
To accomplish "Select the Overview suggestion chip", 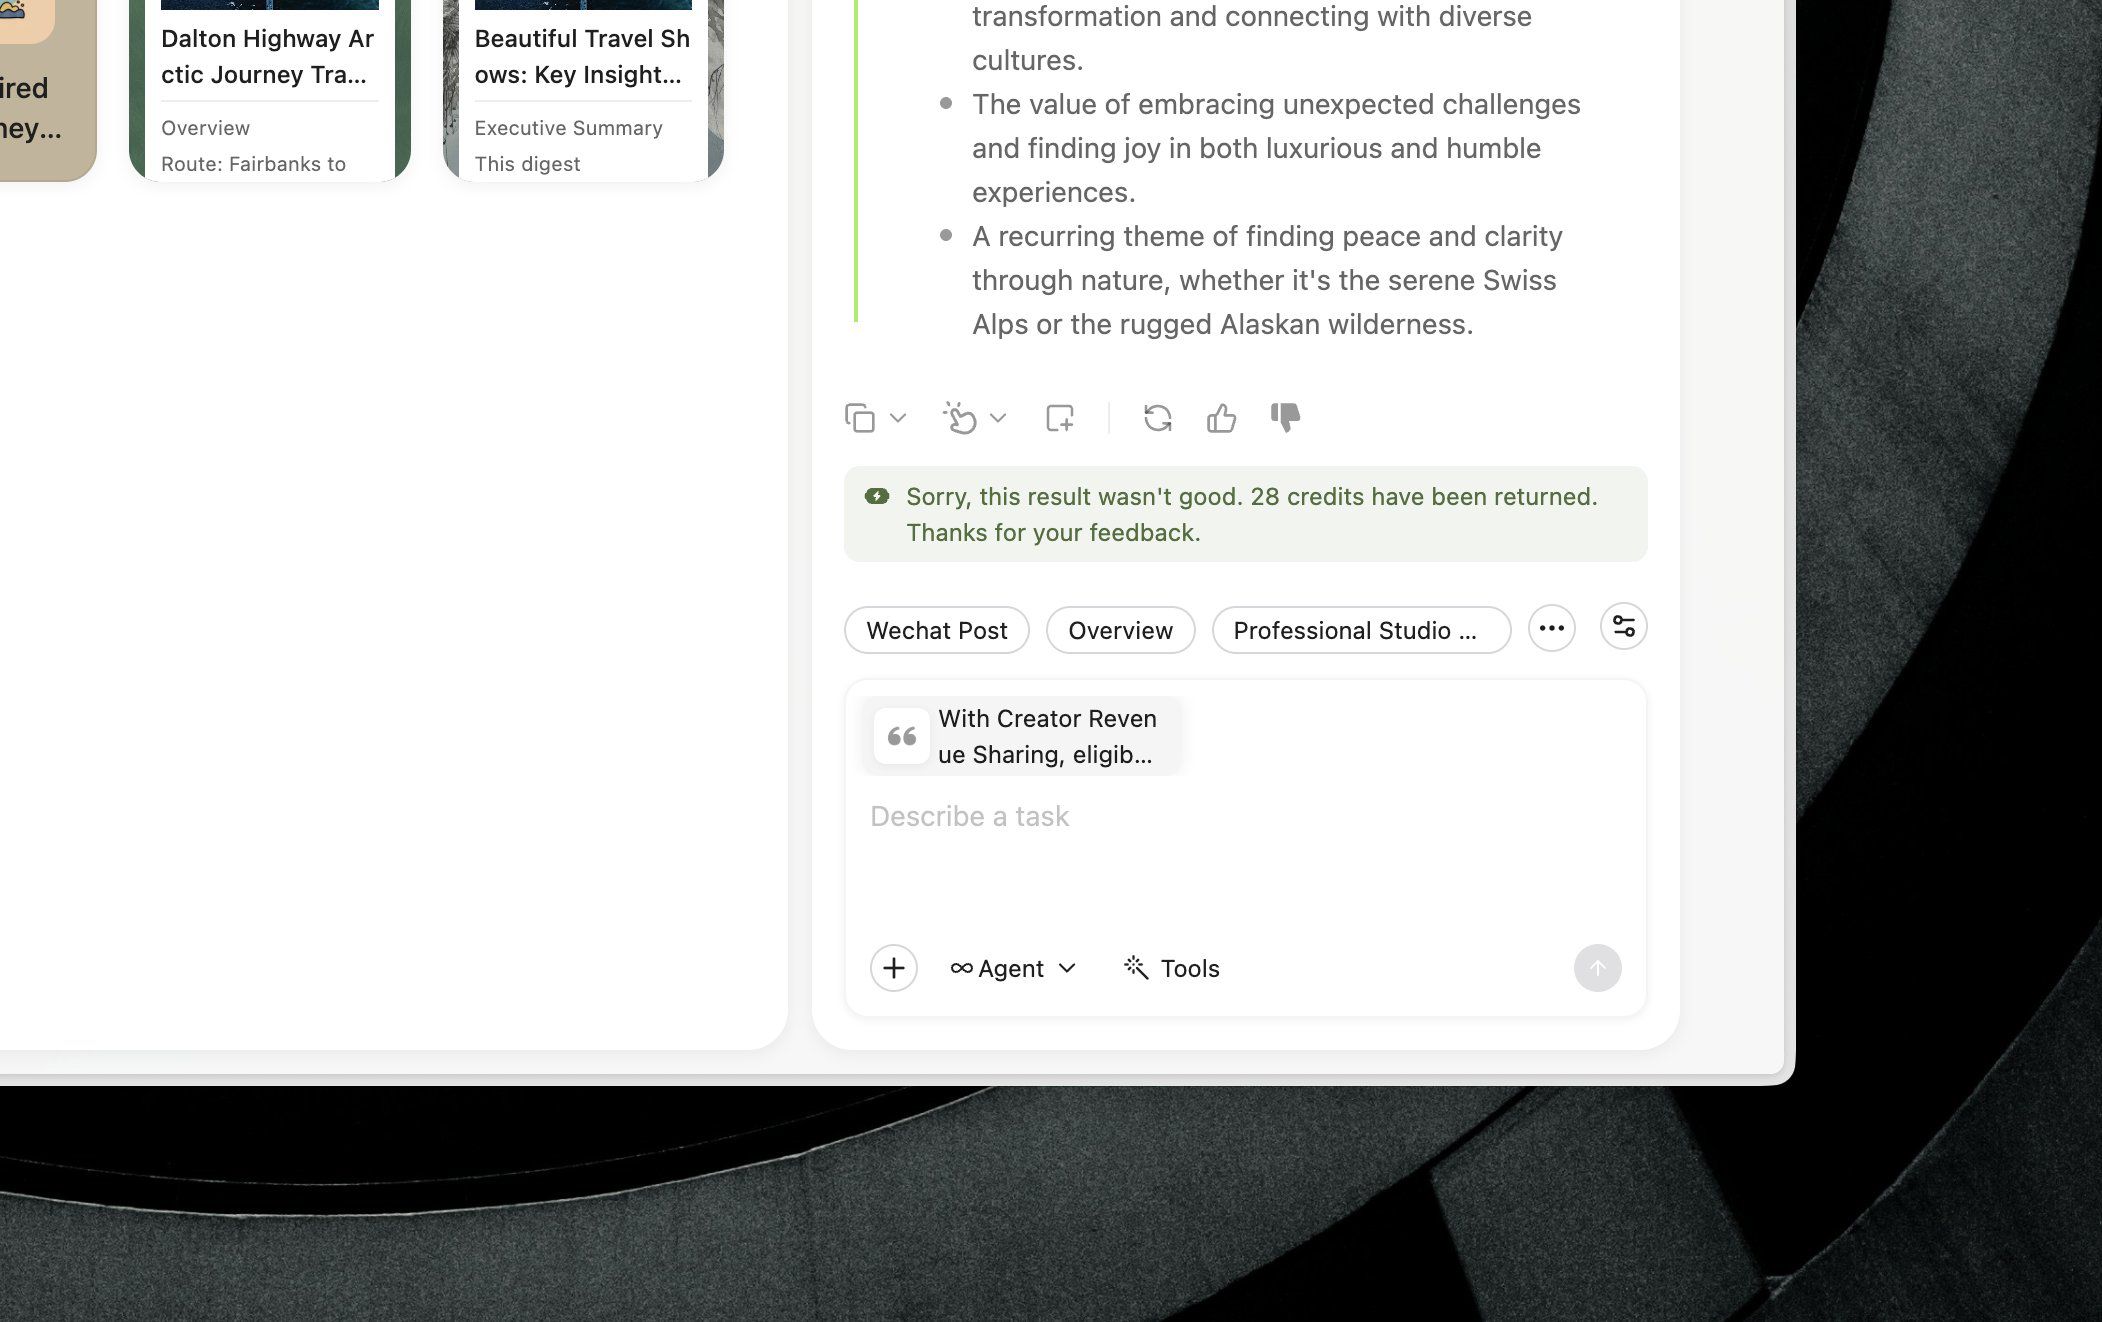I will tap(1120, 630).
